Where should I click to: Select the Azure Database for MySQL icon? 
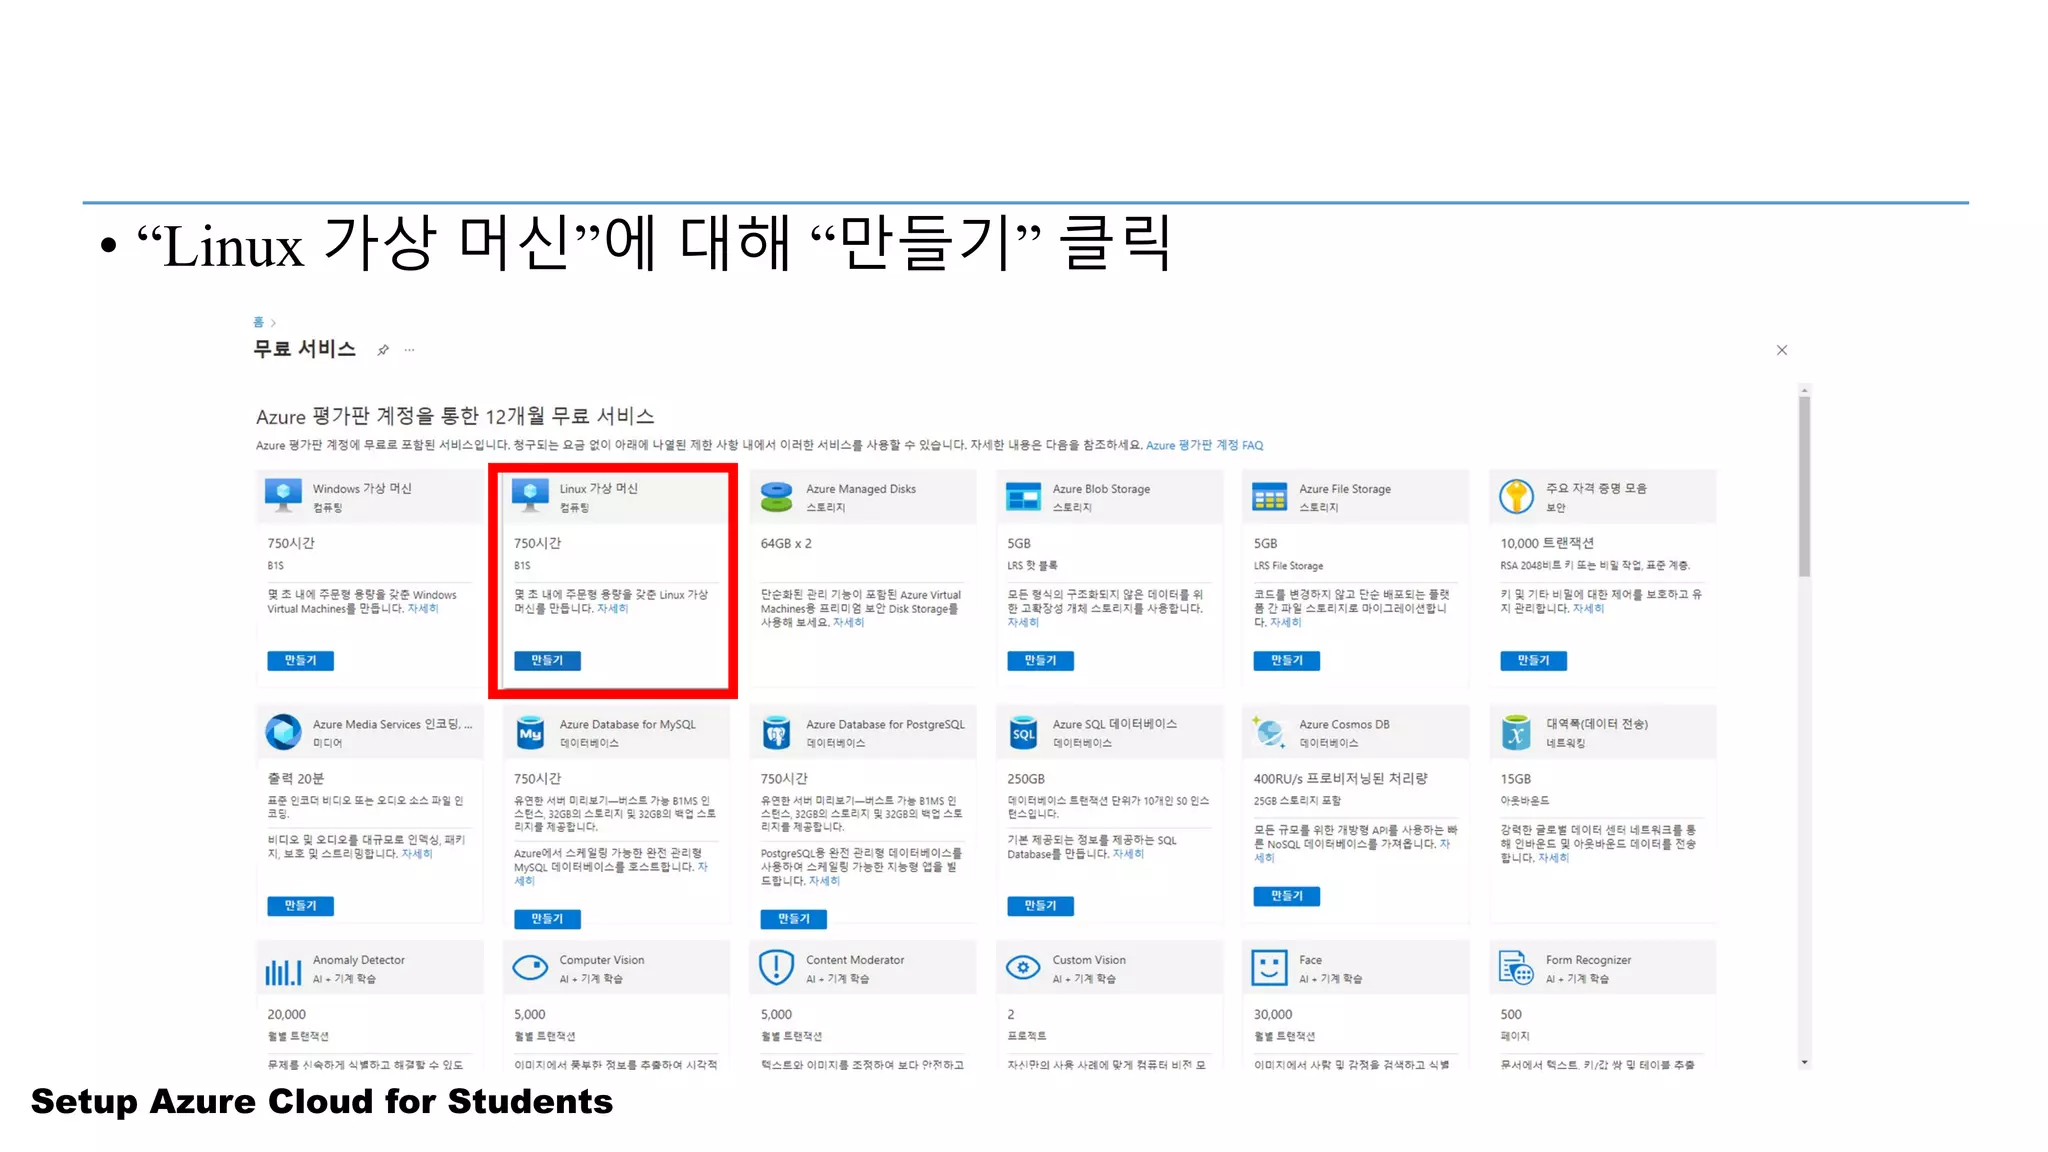530,732
